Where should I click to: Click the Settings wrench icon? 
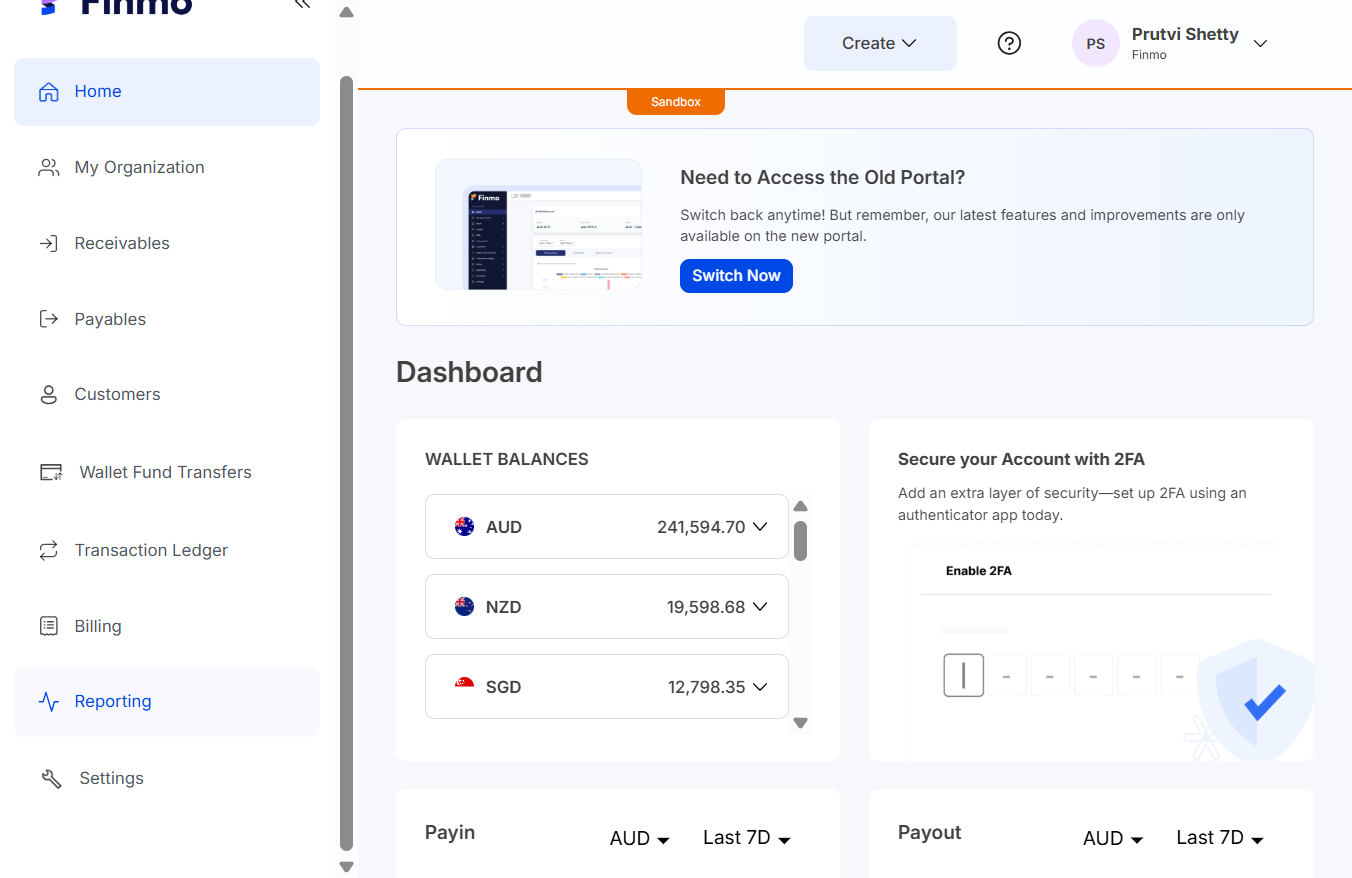(51, 778)
